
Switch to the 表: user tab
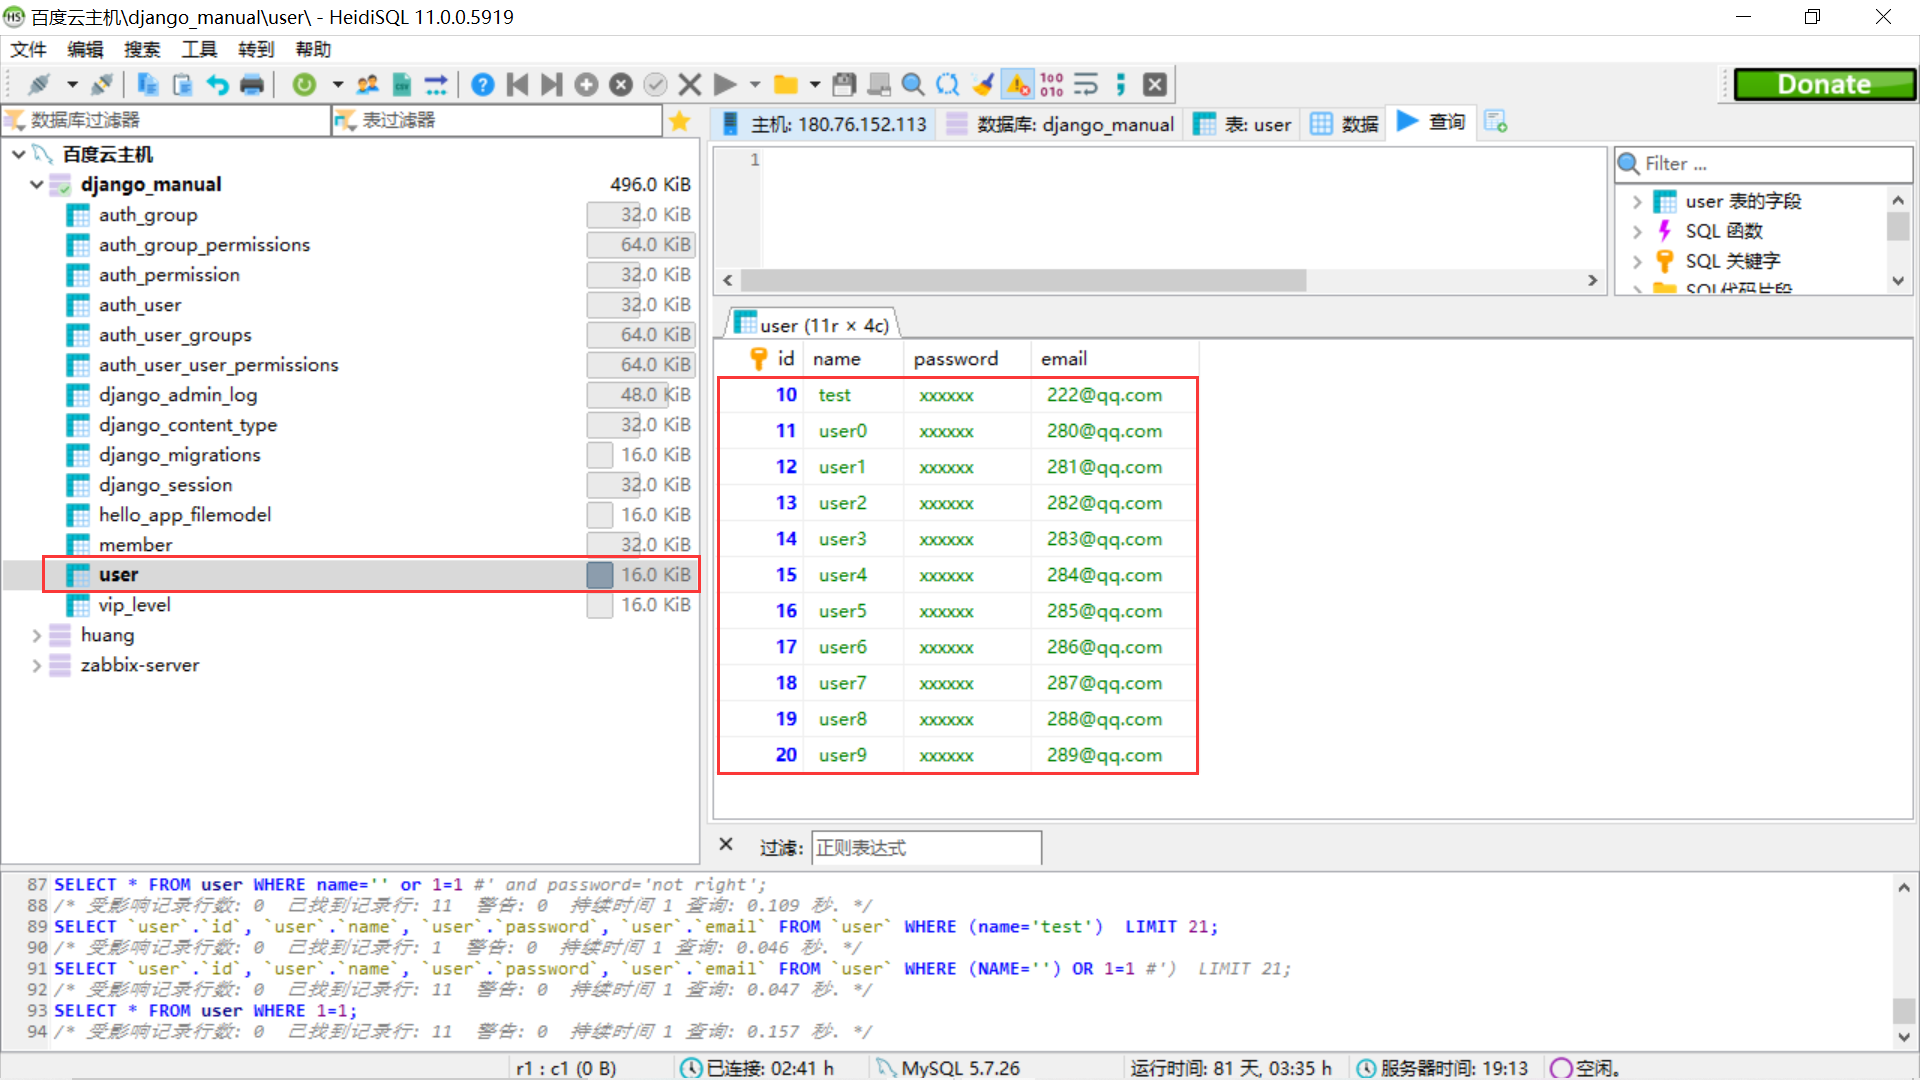tap(1243, 124)
